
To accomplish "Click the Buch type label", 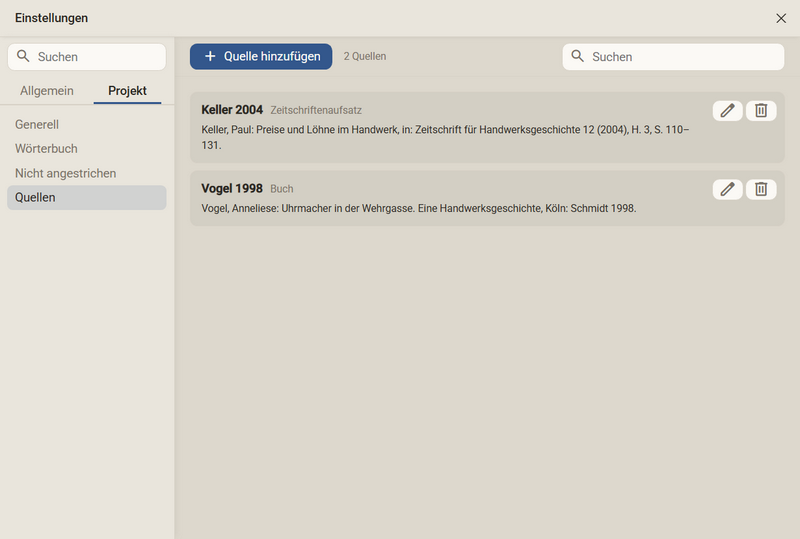I will (x=282, y=189).
